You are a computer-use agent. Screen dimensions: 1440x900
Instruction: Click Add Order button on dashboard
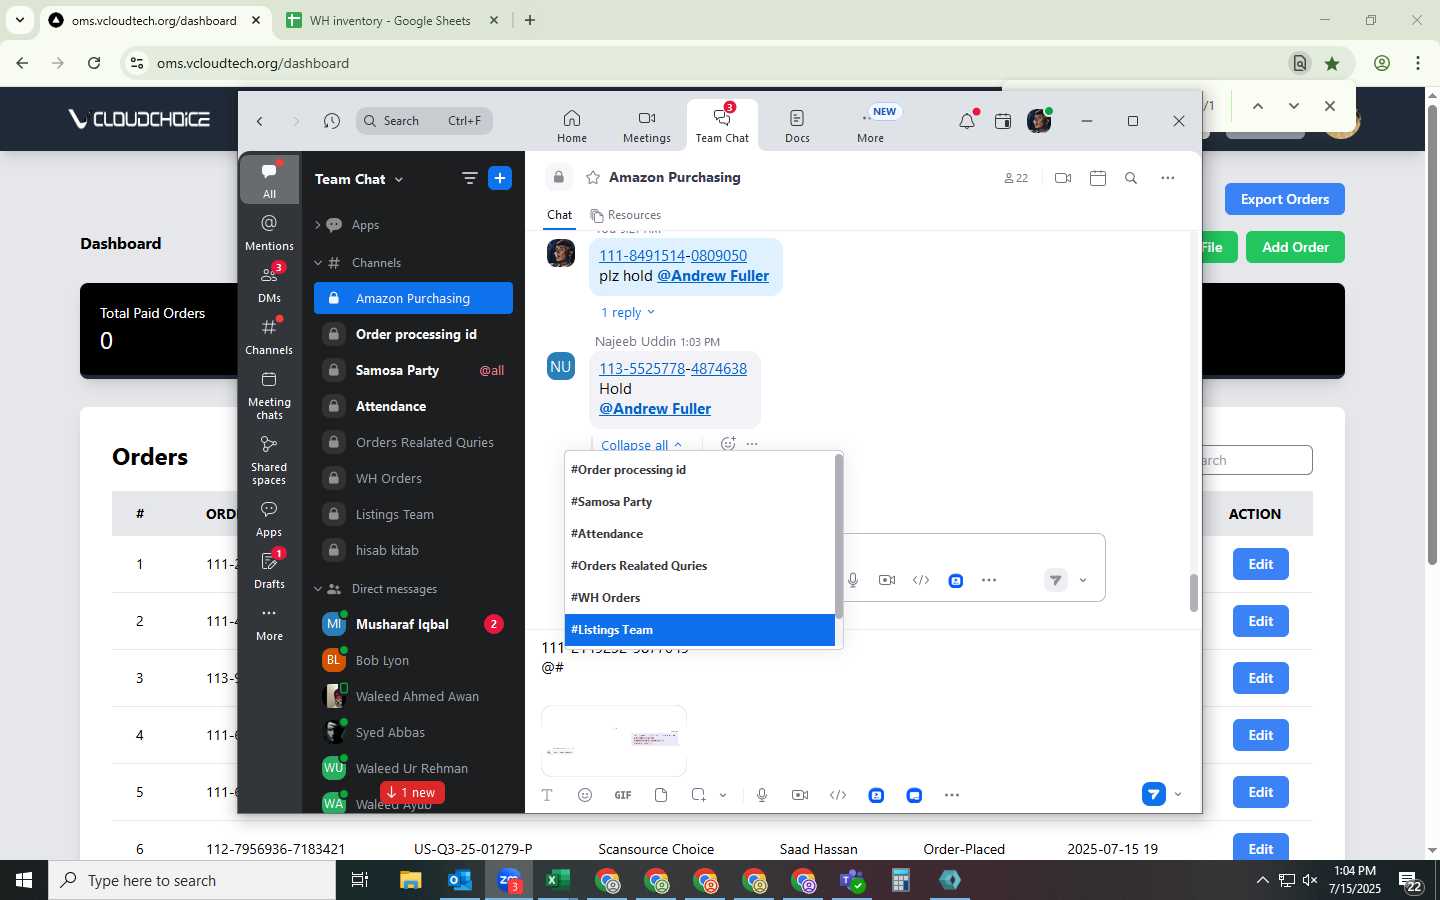1295,247
